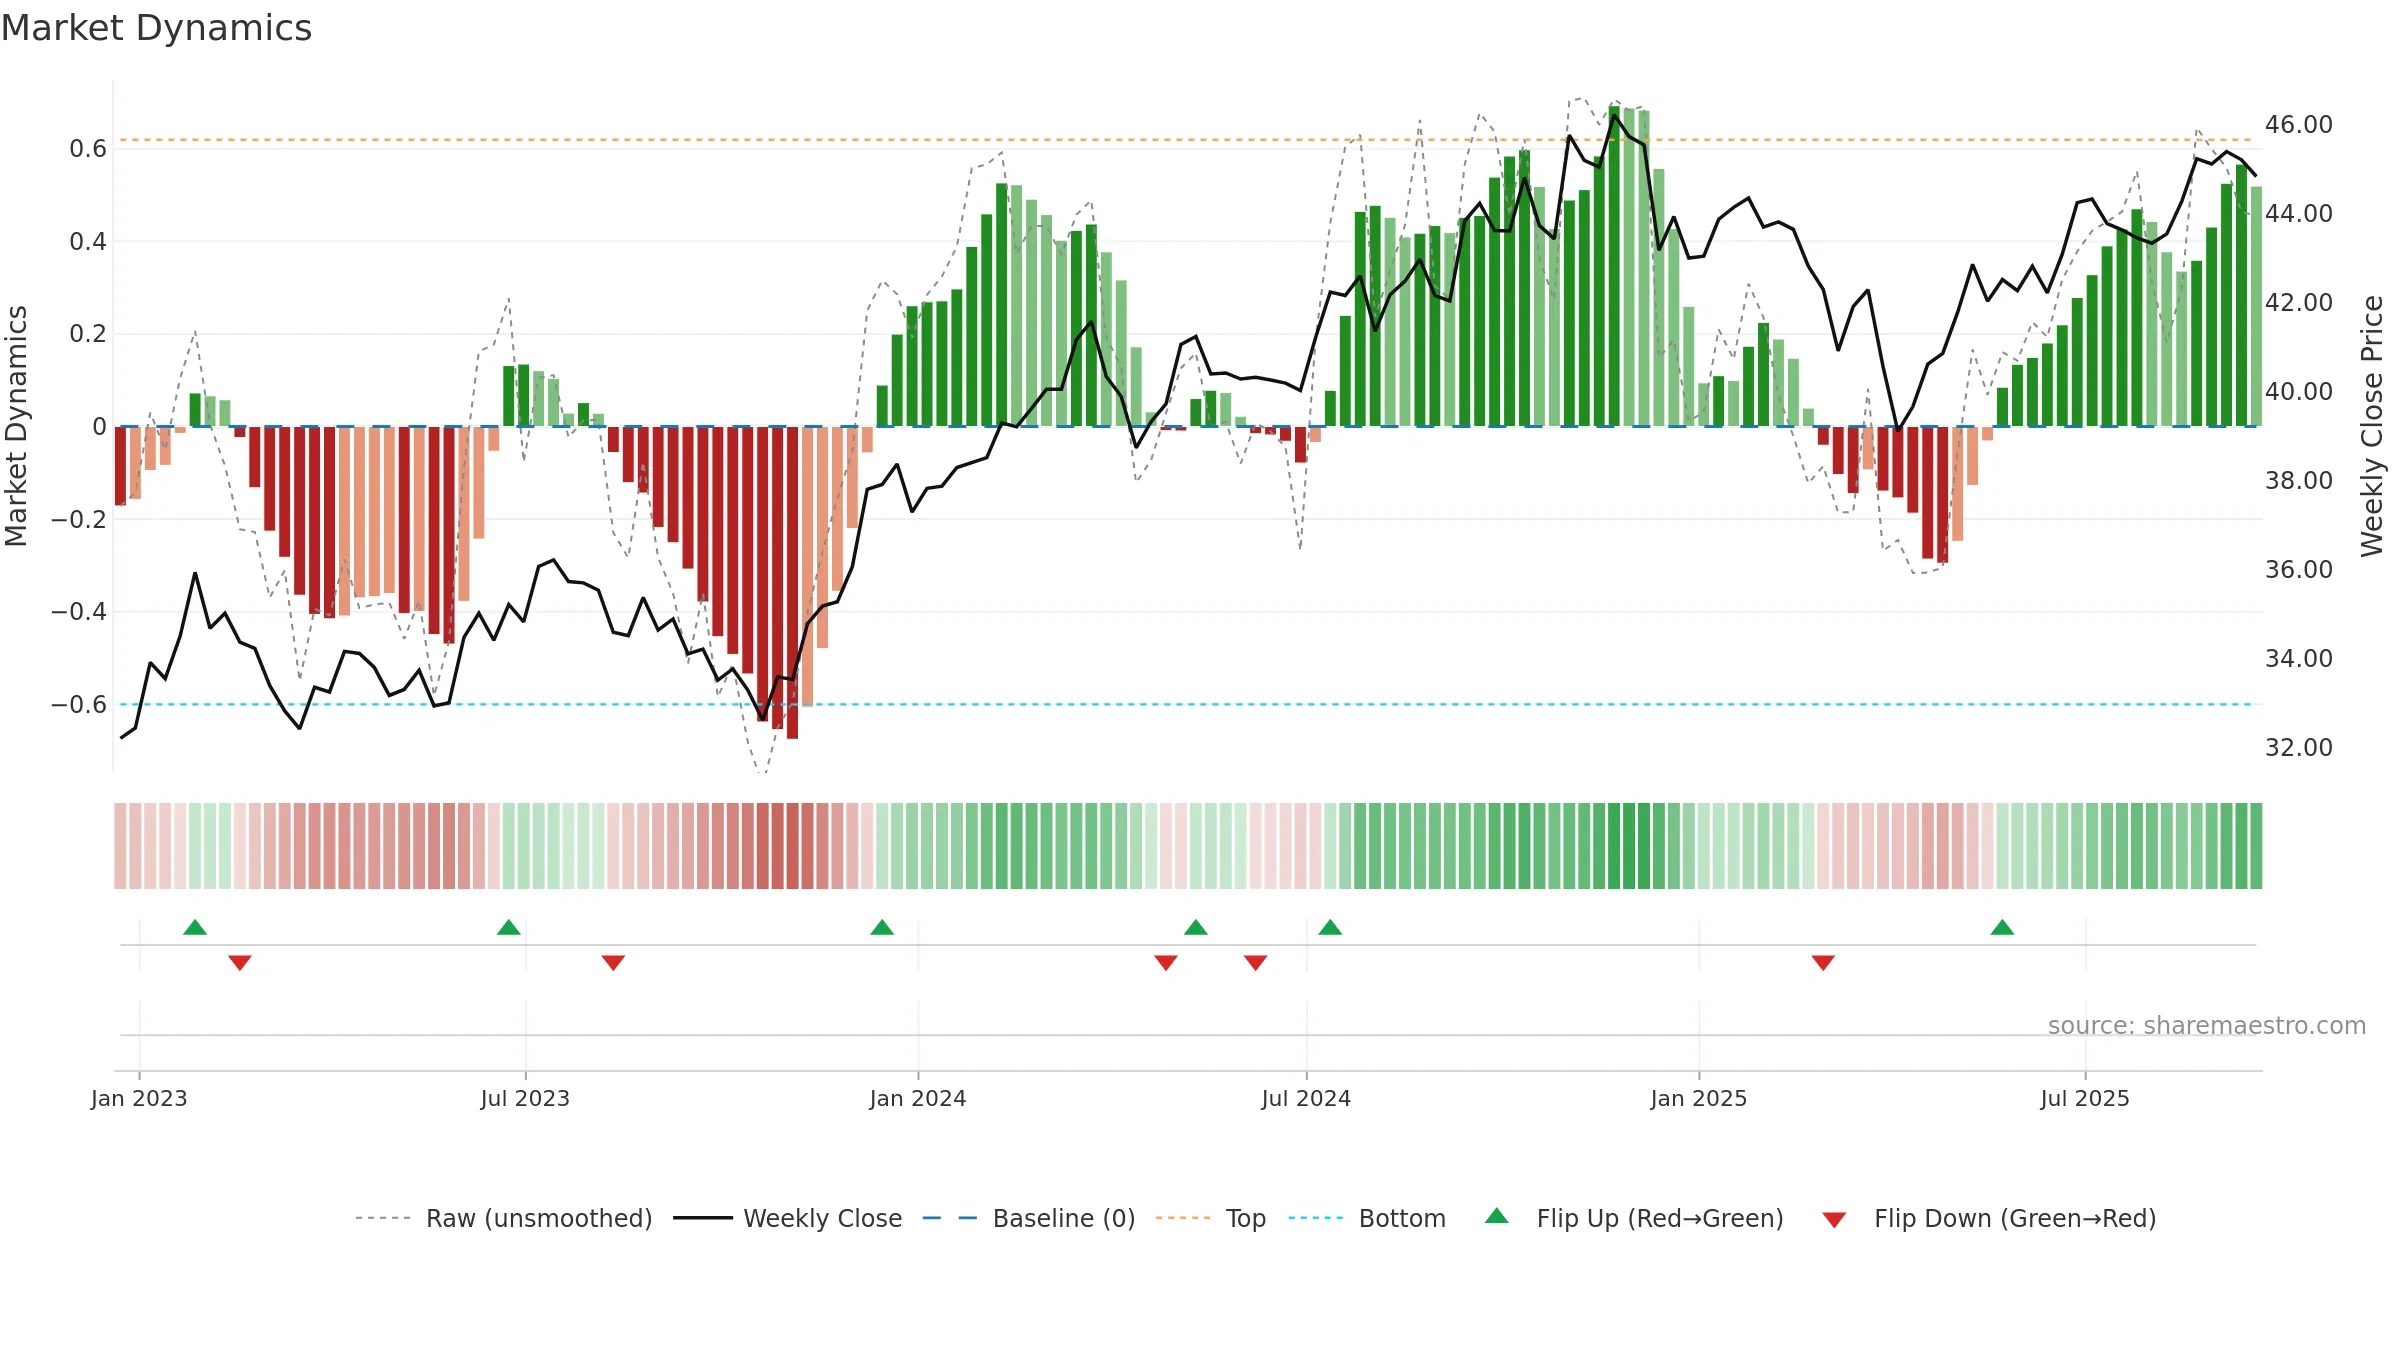2400x1350 pixels.
Task: Select the Flip Up marker just after Jan 2023
Action: pos(195,927)
